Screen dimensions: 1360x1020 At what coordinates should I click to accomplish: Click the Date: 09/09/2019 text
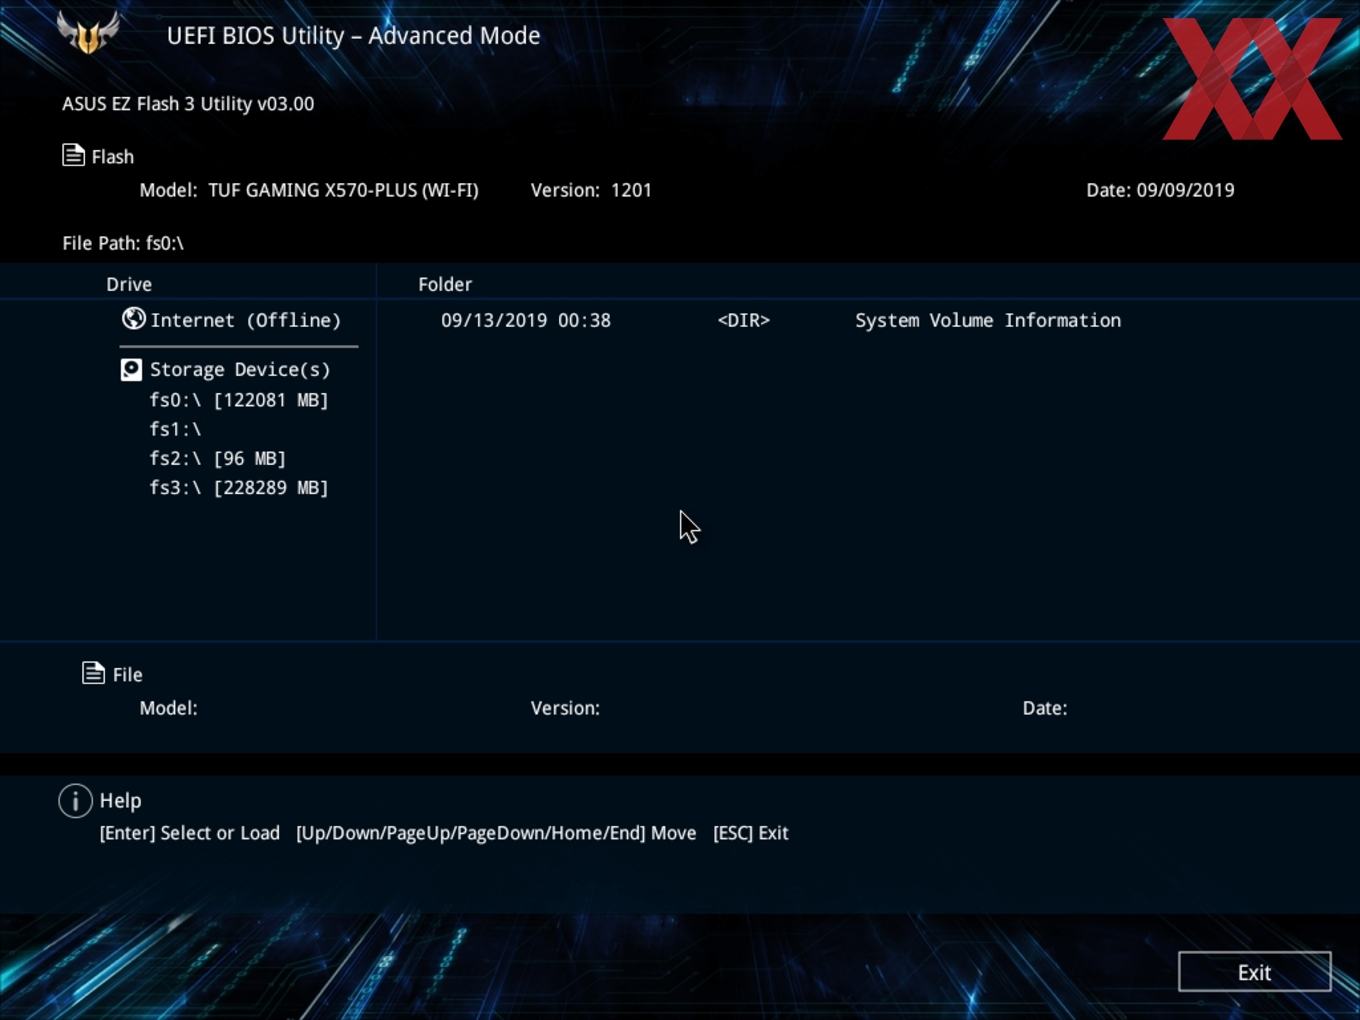(1160, 190)
